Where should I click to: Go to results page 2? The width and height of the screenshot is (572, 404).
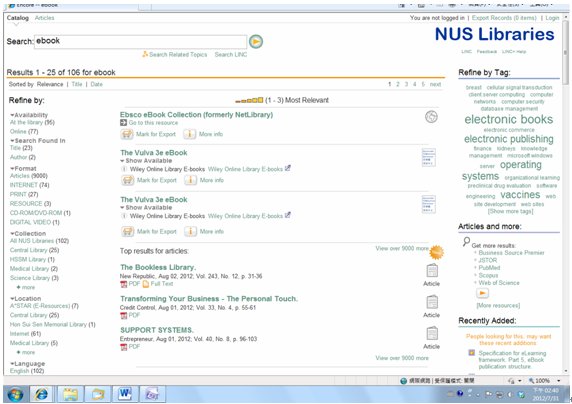(x=398, y=84)
